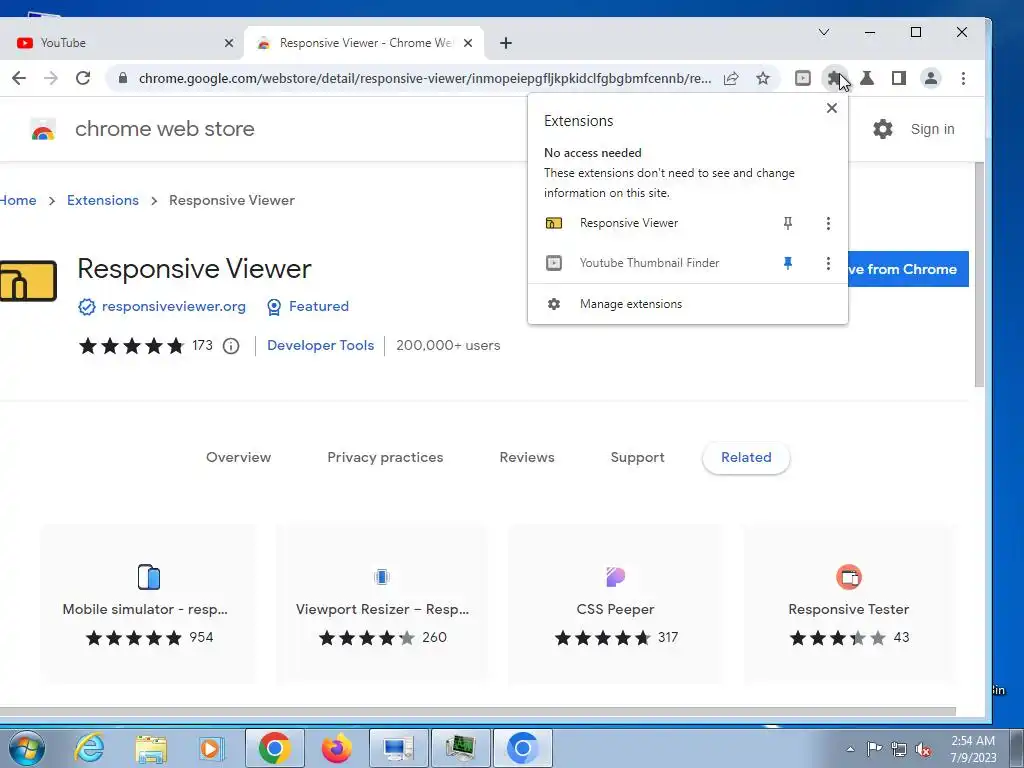Open rating info icon next to 173
1024x768 pixels.
coord(231,346)
